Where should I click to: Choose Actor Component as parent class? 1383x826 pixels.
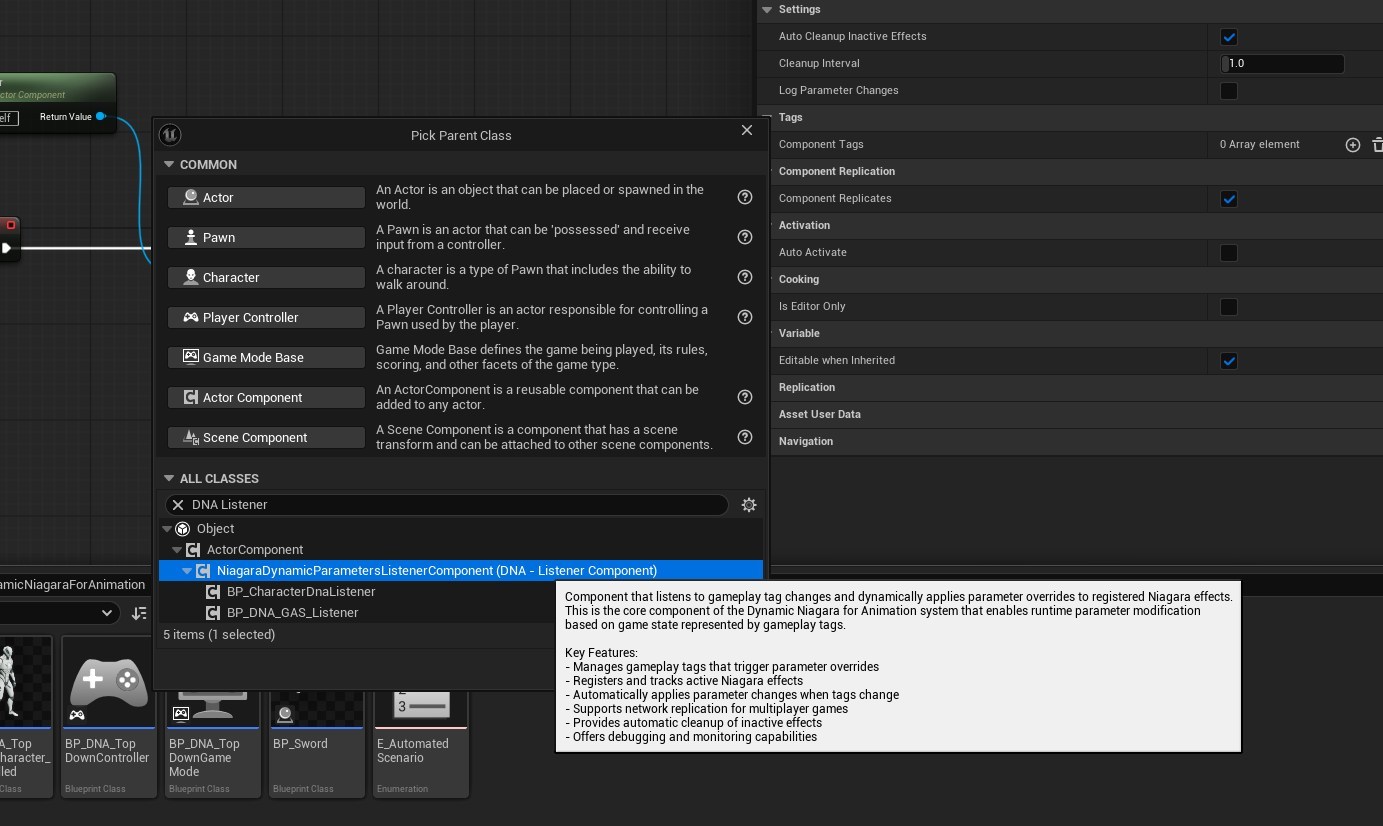(x=266, y=397)
